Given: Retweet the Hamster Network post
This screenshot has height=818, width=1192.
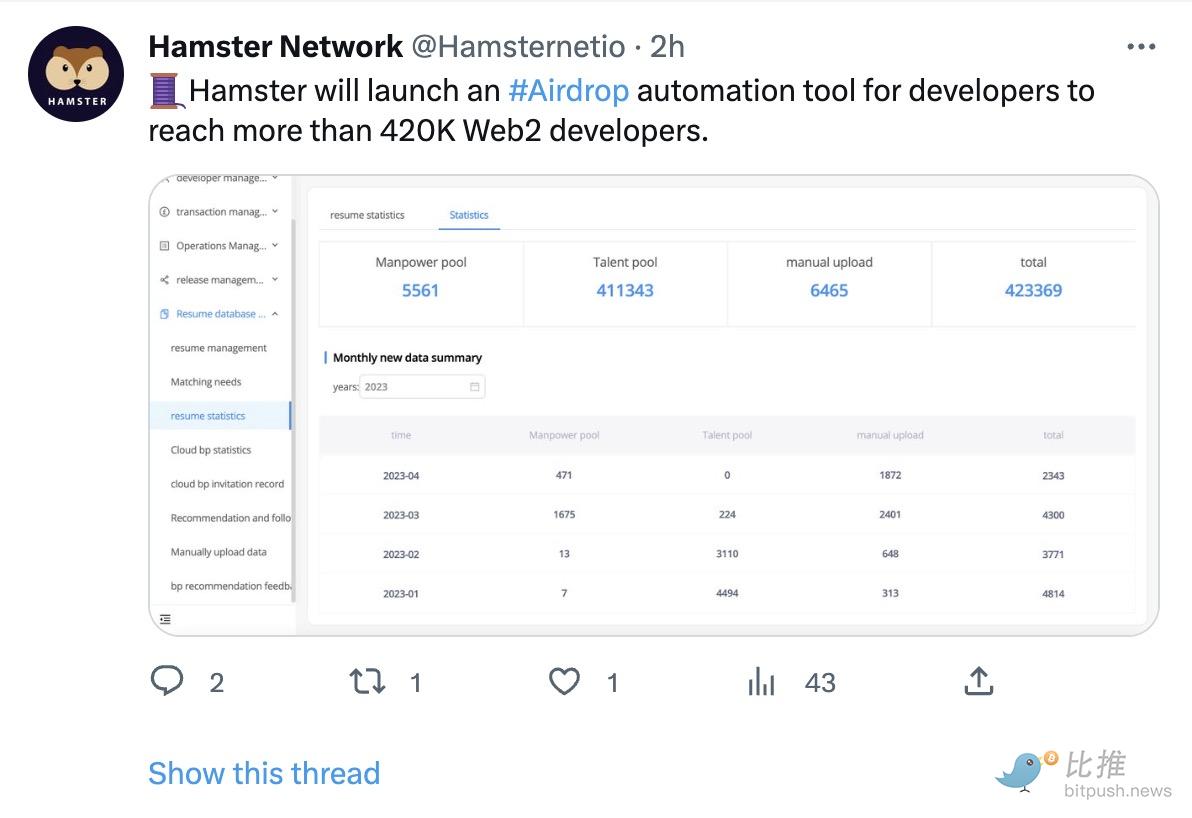Looking at the screenshot, I should (367, 682).
